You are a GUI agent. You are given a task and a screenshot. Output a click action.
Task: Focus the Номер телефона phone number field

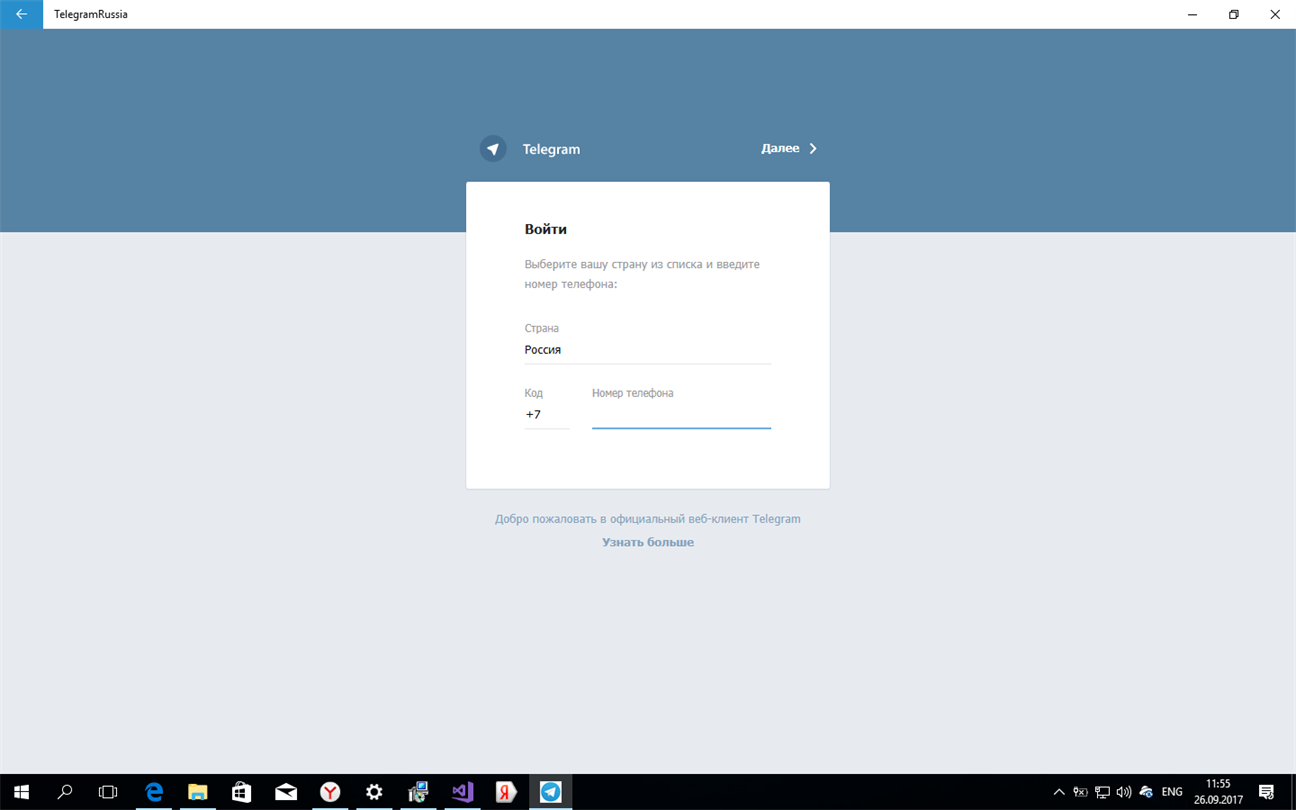[681, 415]
